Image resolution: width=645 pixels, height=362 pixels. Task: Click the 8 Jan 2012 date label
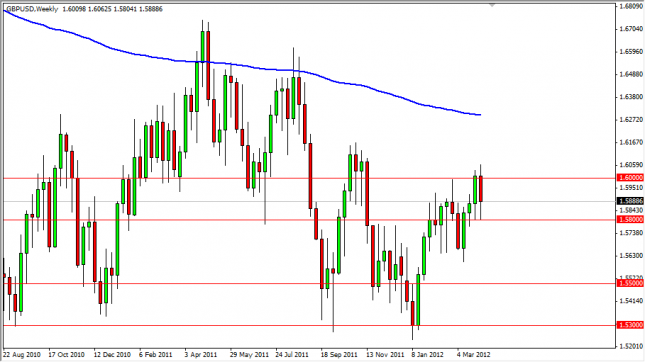point(428,354)
